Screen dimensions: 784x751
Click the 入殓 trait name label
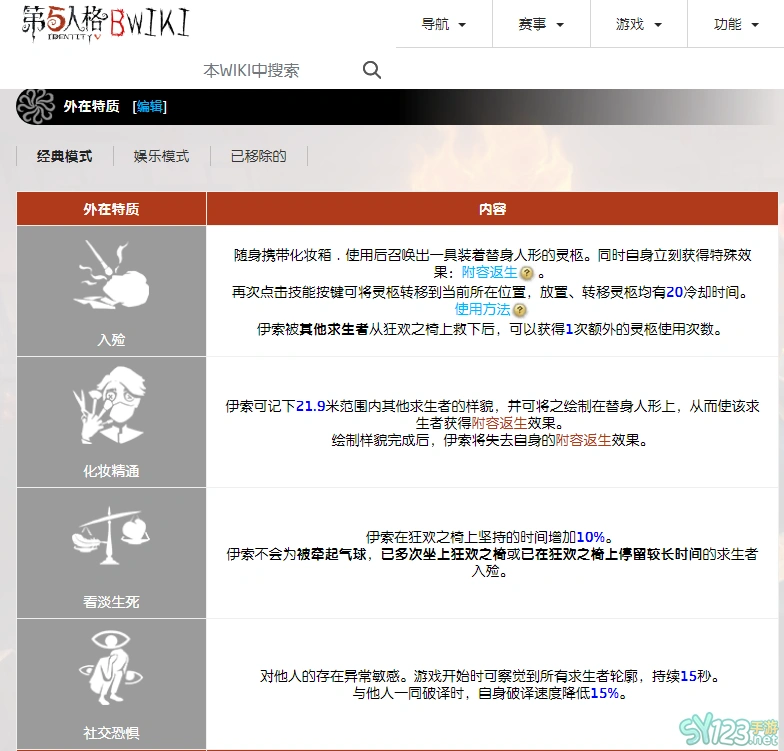[x=112, y=340]
